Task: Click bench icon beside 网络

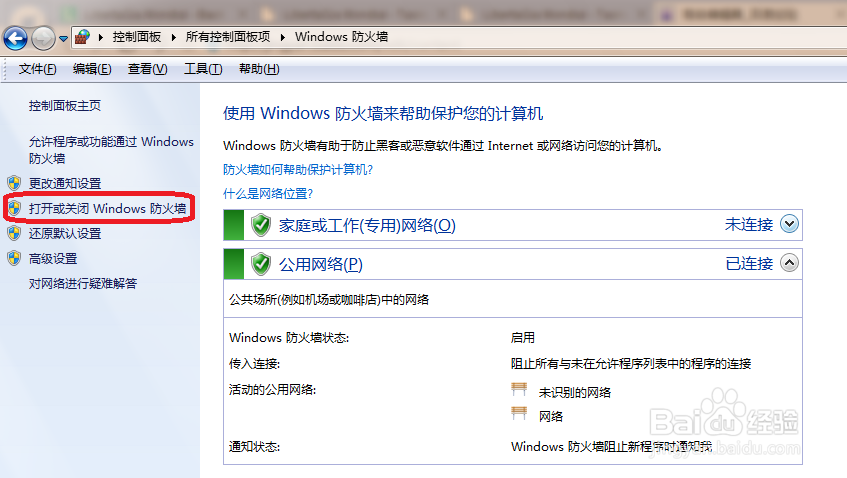Action: 519,413
